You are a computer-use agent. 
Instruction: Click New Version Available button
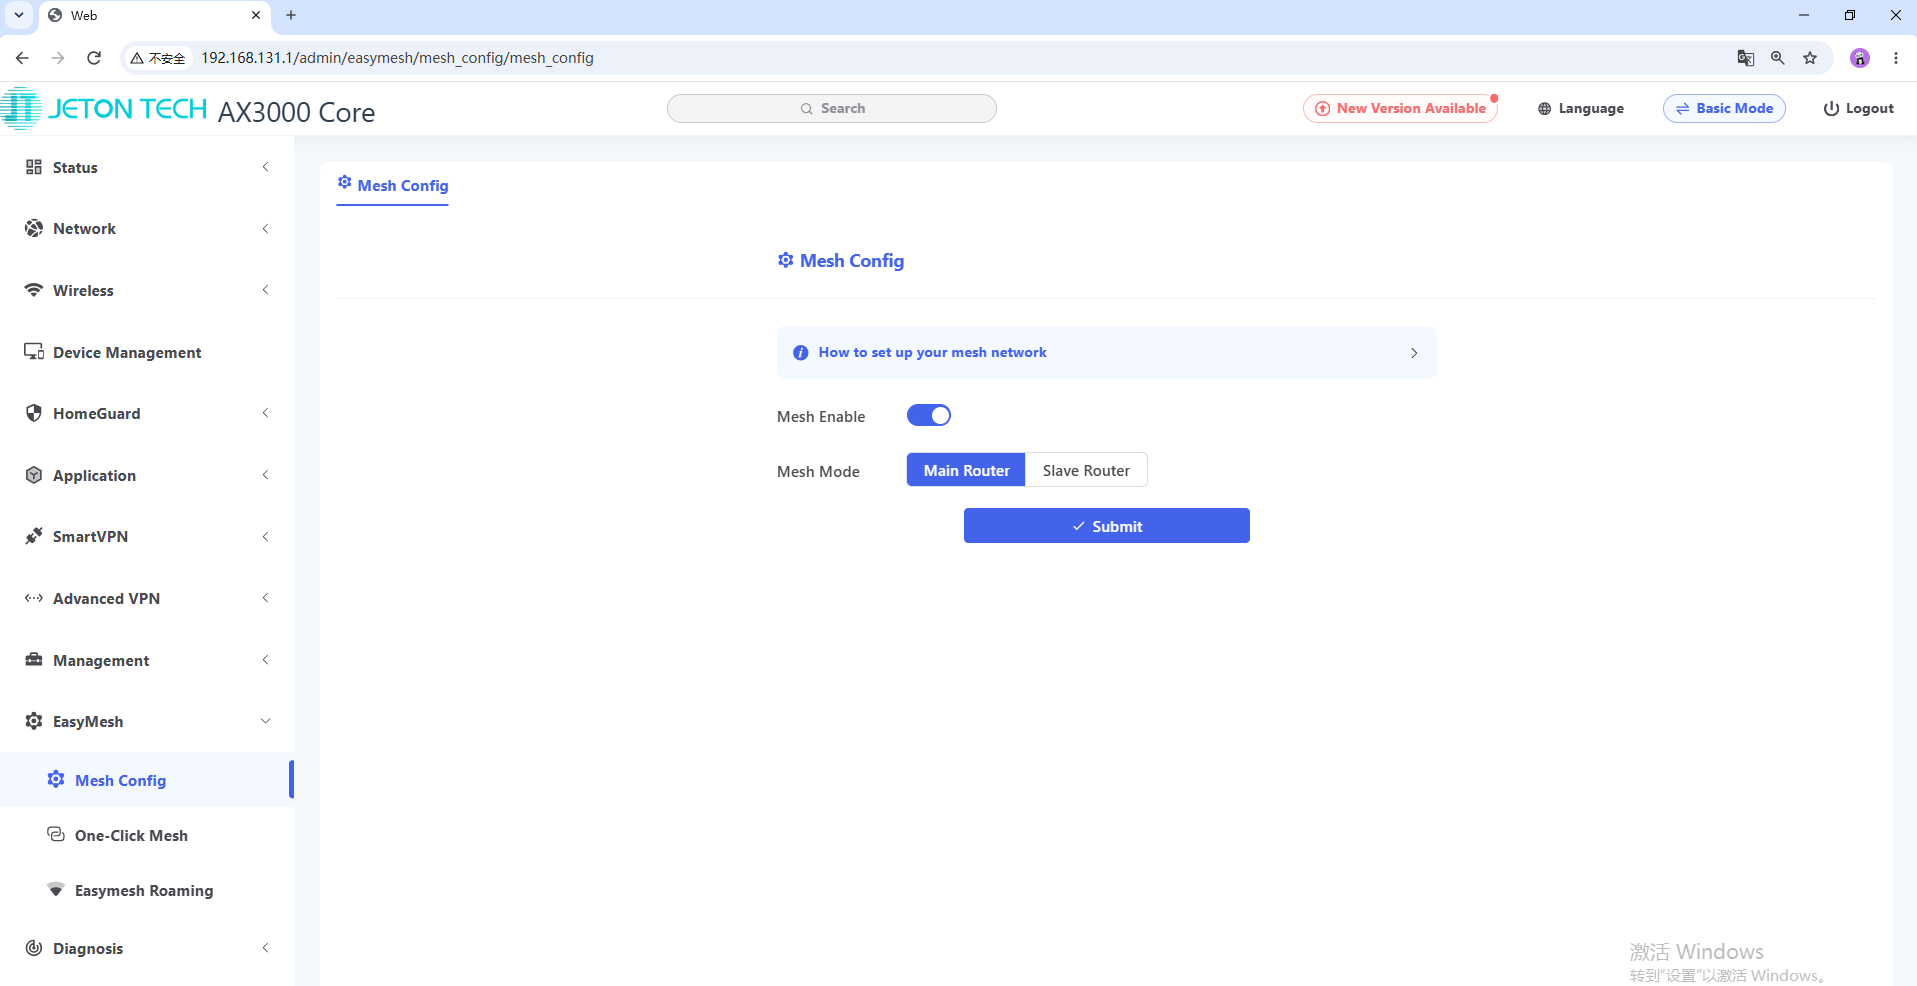1400,108
